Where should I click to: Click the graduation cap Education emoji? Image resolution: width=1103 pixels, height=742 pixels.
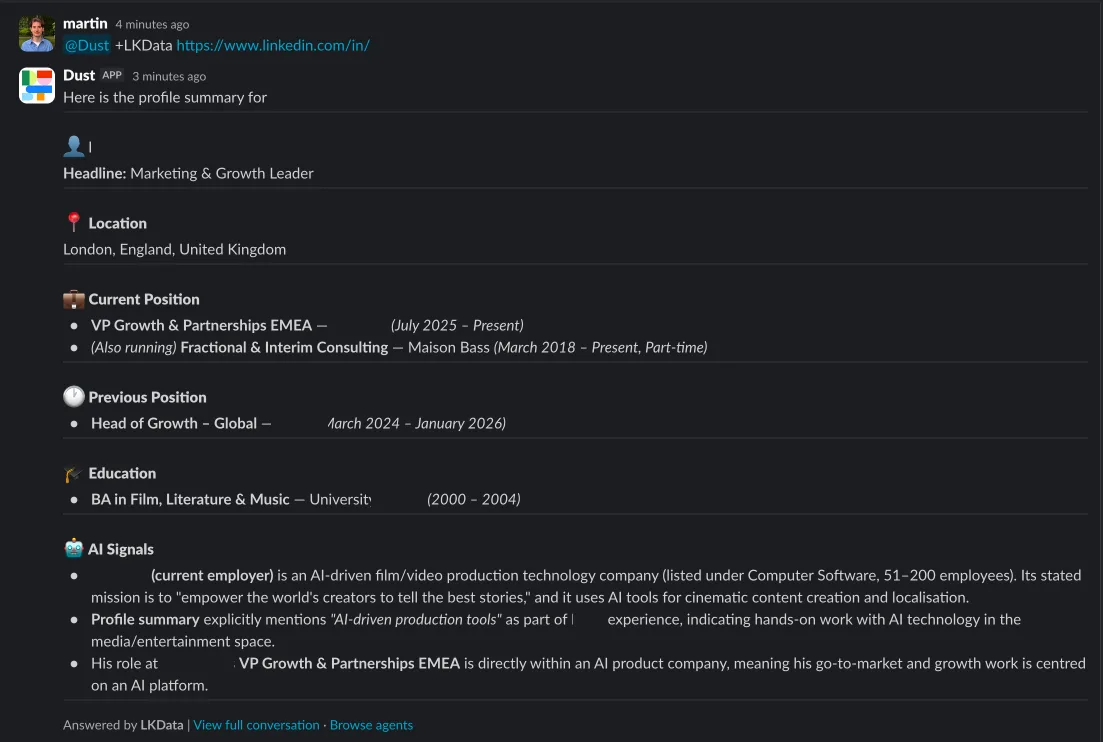(x=73, y=473)
